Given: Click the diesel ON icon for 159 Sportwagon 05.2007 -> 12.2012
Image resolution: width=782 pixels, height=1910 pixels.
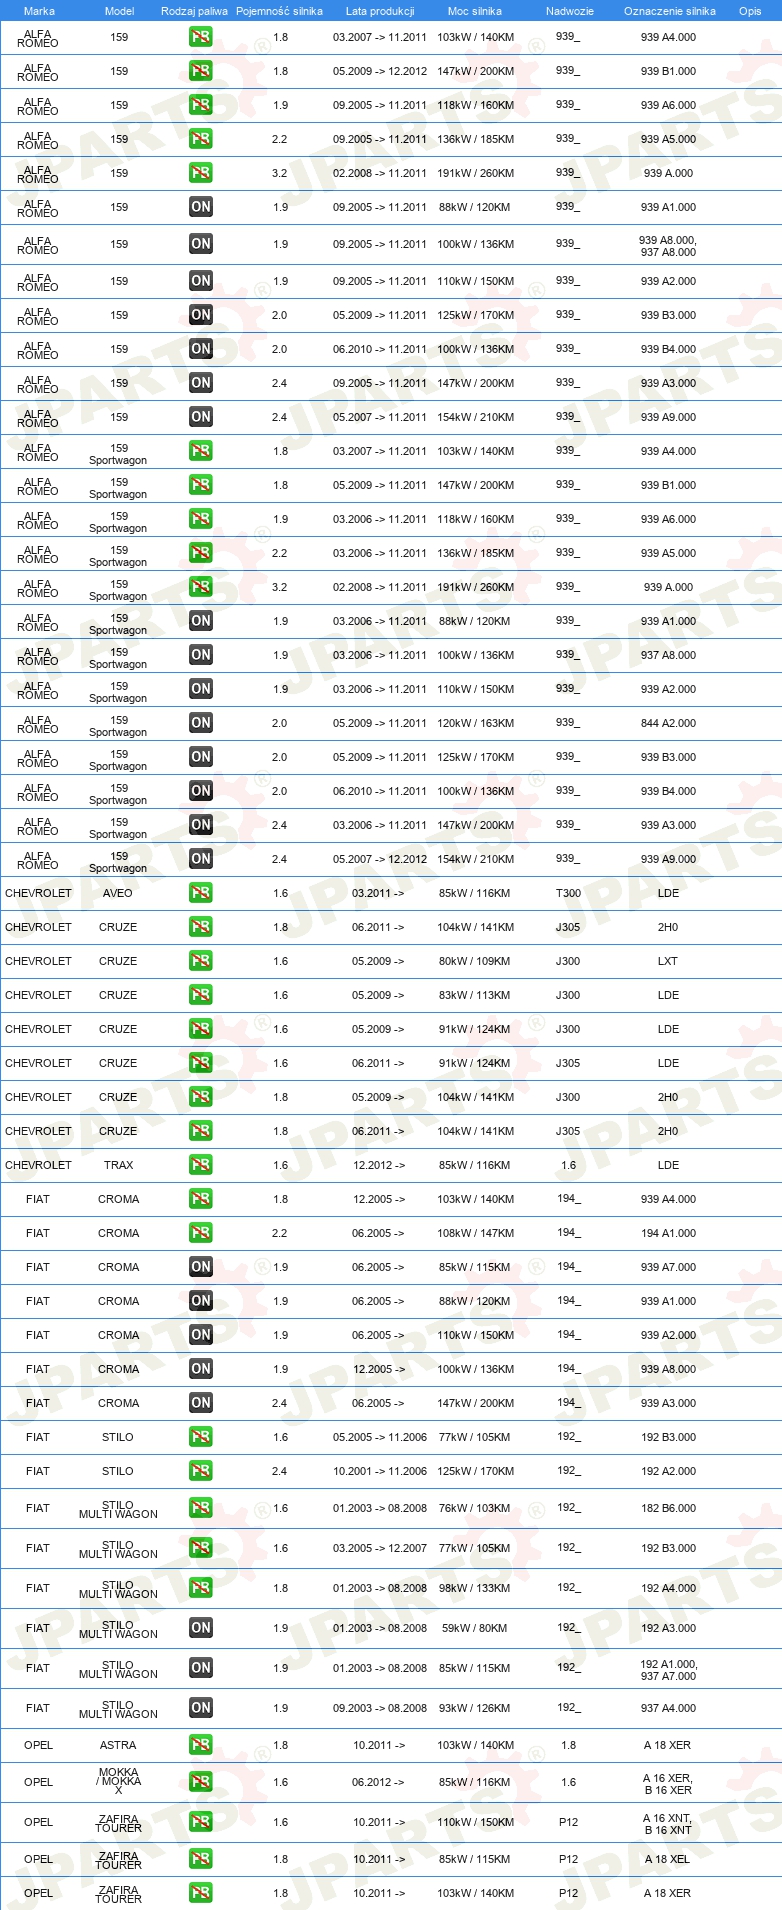Looking at the screenshot, I should (x=201, y=859).
